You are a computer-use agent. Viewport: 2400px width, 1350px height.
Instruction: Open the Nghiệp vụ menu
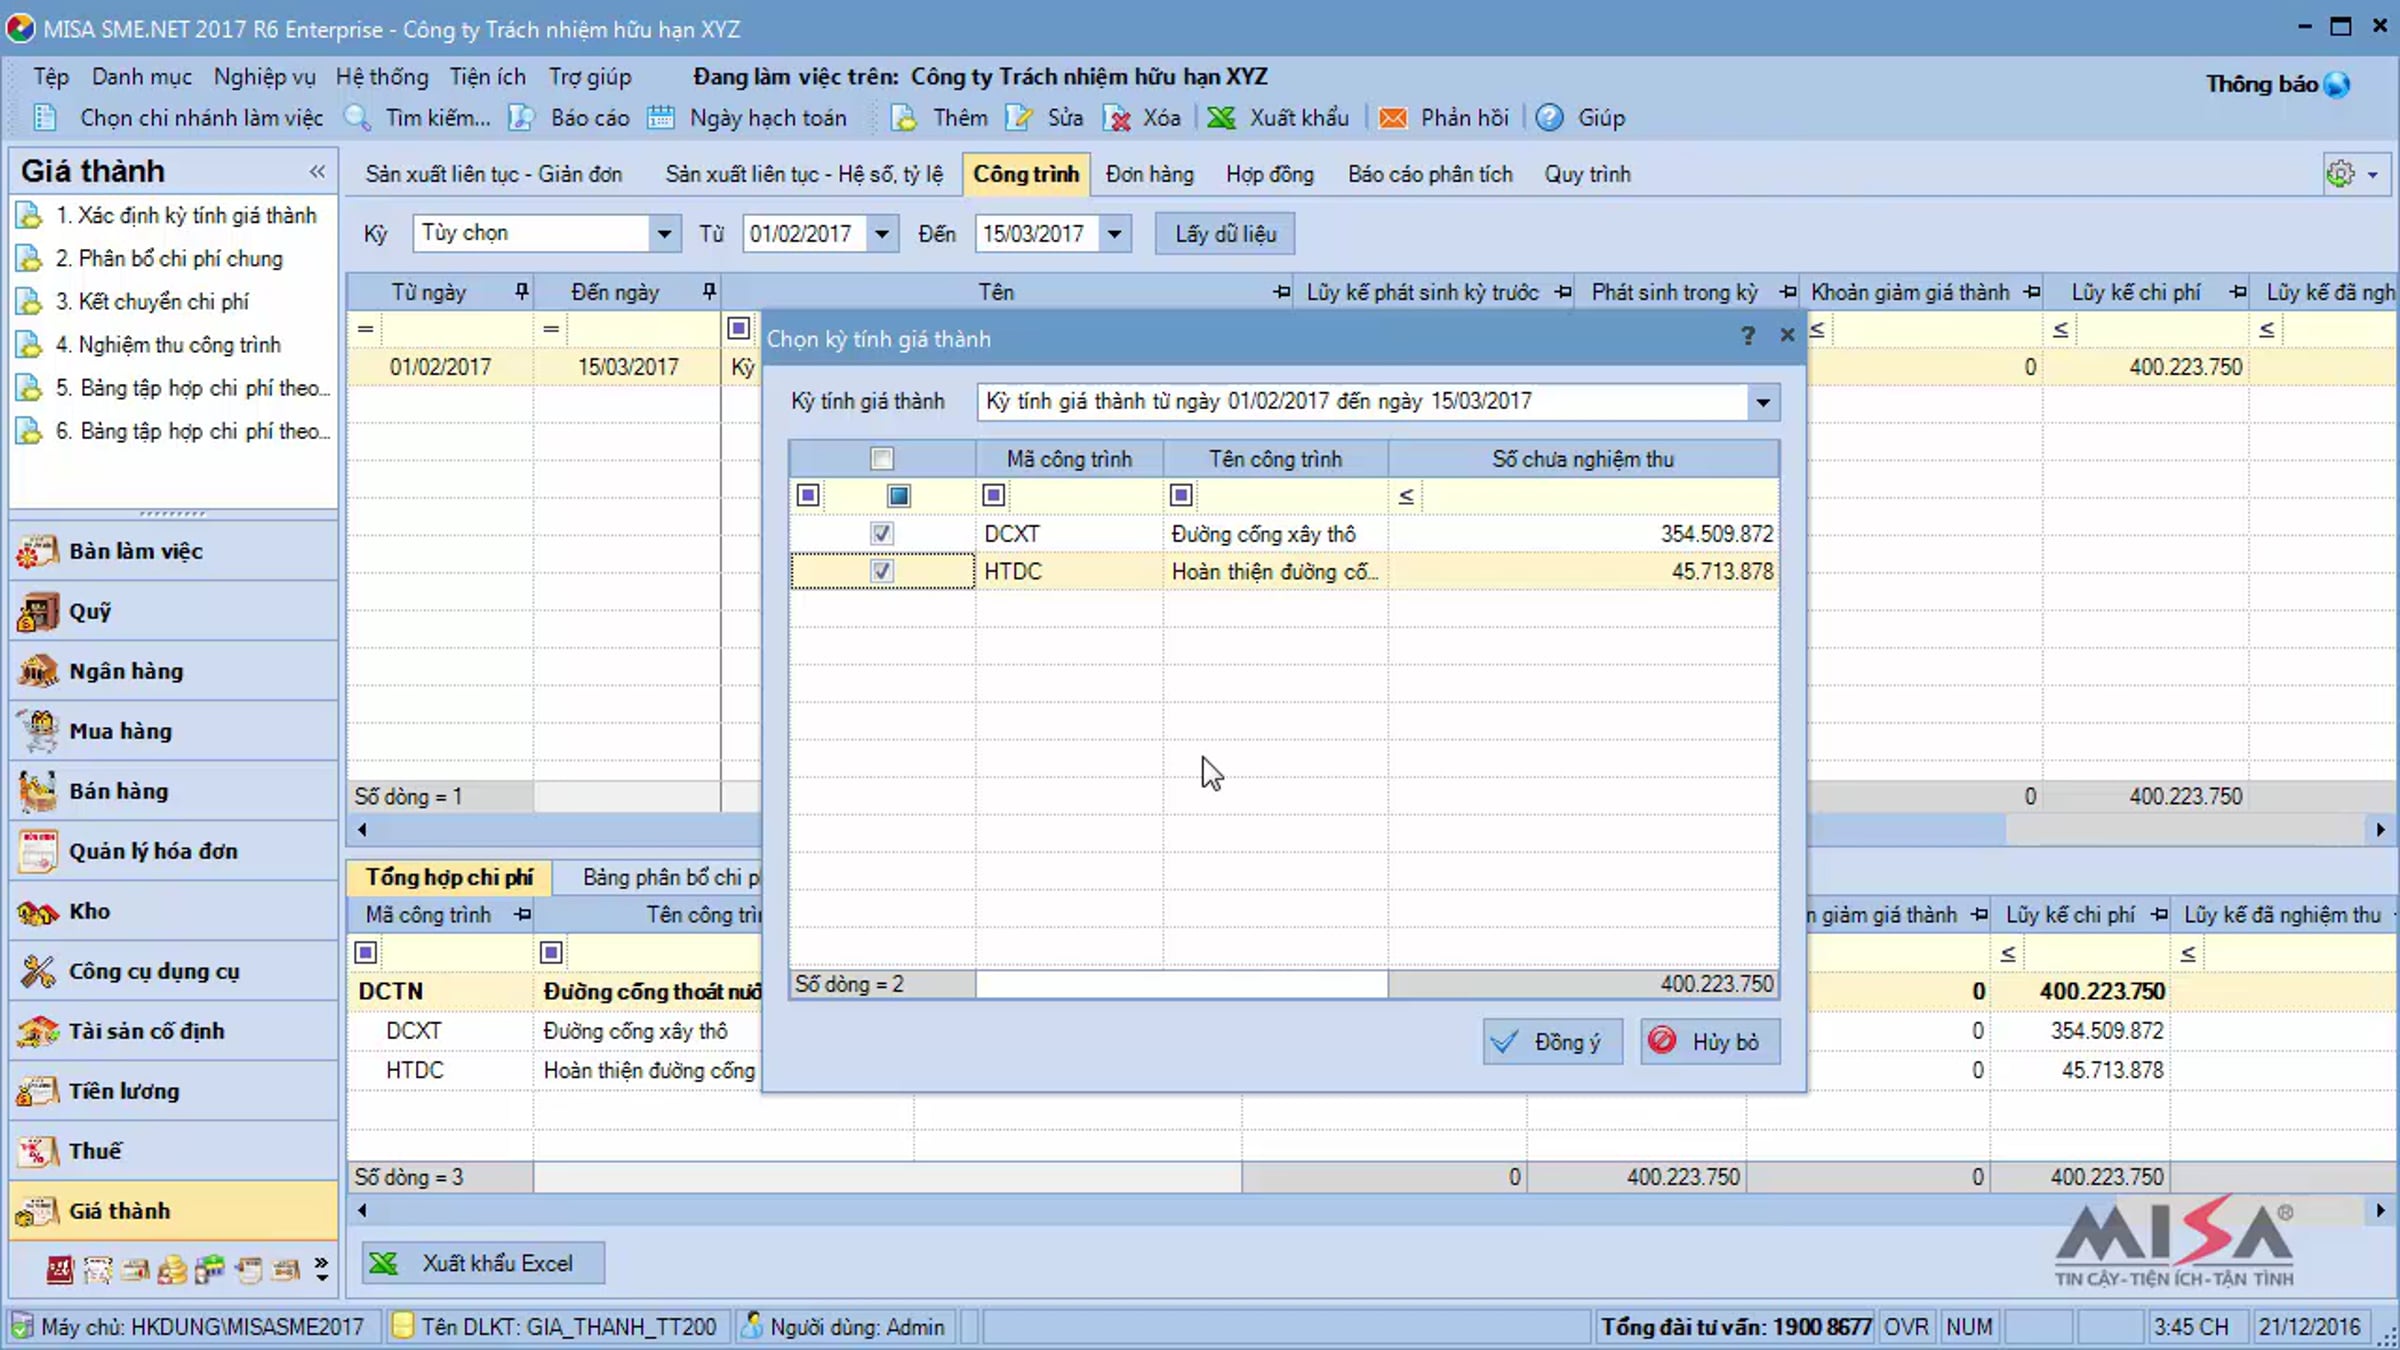pos(264,77)
